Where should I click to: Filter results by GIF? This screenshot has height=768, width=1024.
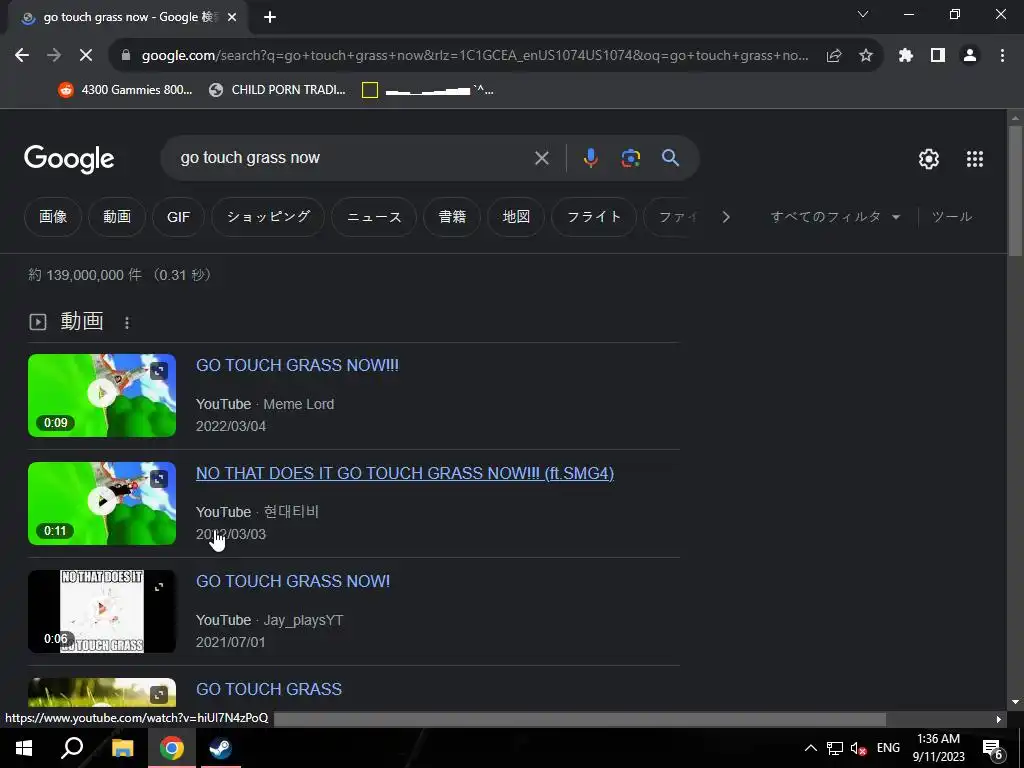tap(178, 217)
